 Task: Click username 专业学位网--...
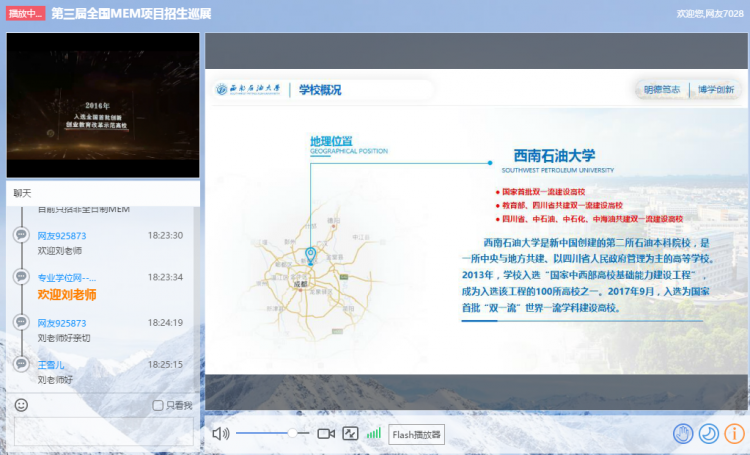pos(66,277)
